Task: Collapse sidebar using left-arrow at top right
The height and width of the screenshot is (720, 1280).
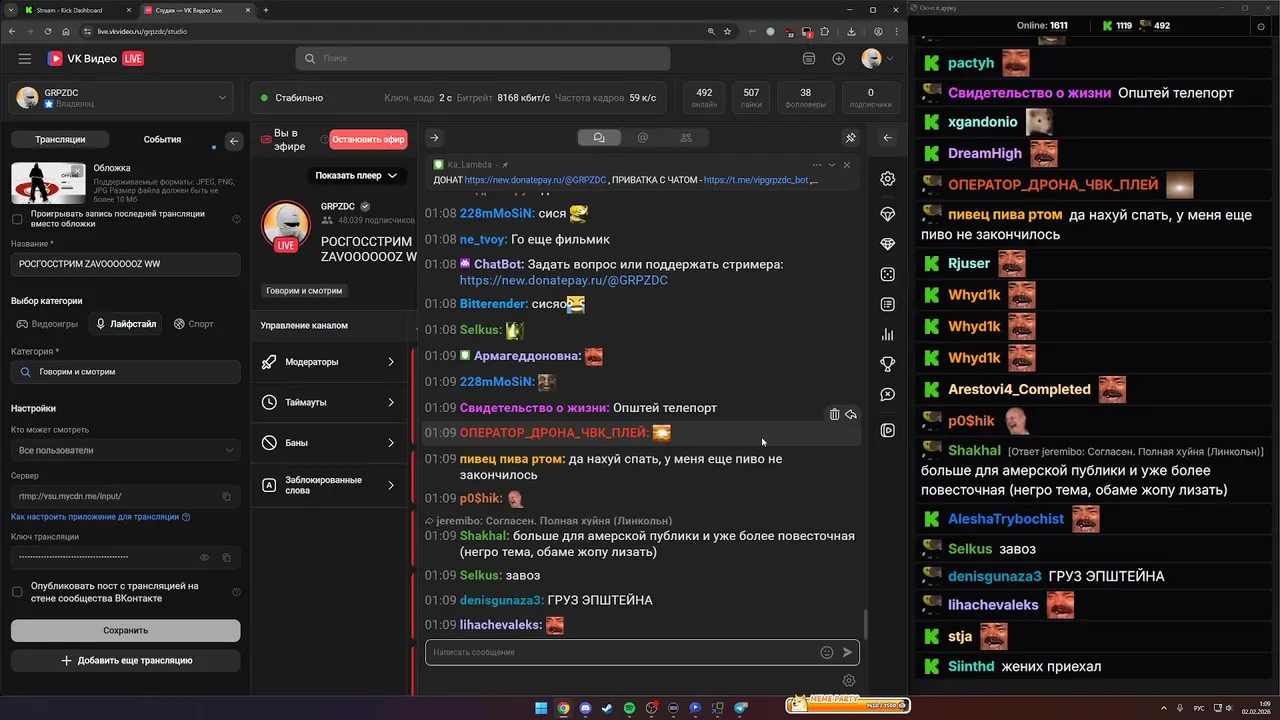Action: 887,138
